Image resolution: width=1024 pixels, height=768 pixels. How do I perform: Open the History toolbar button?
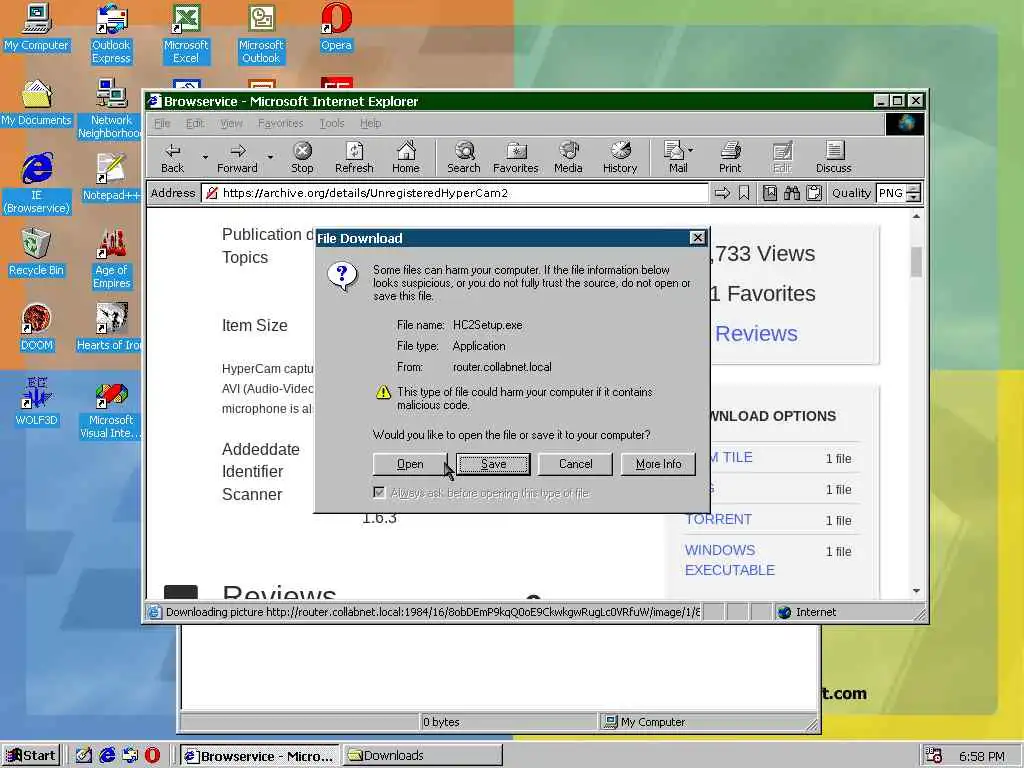[x=620, y=158]
